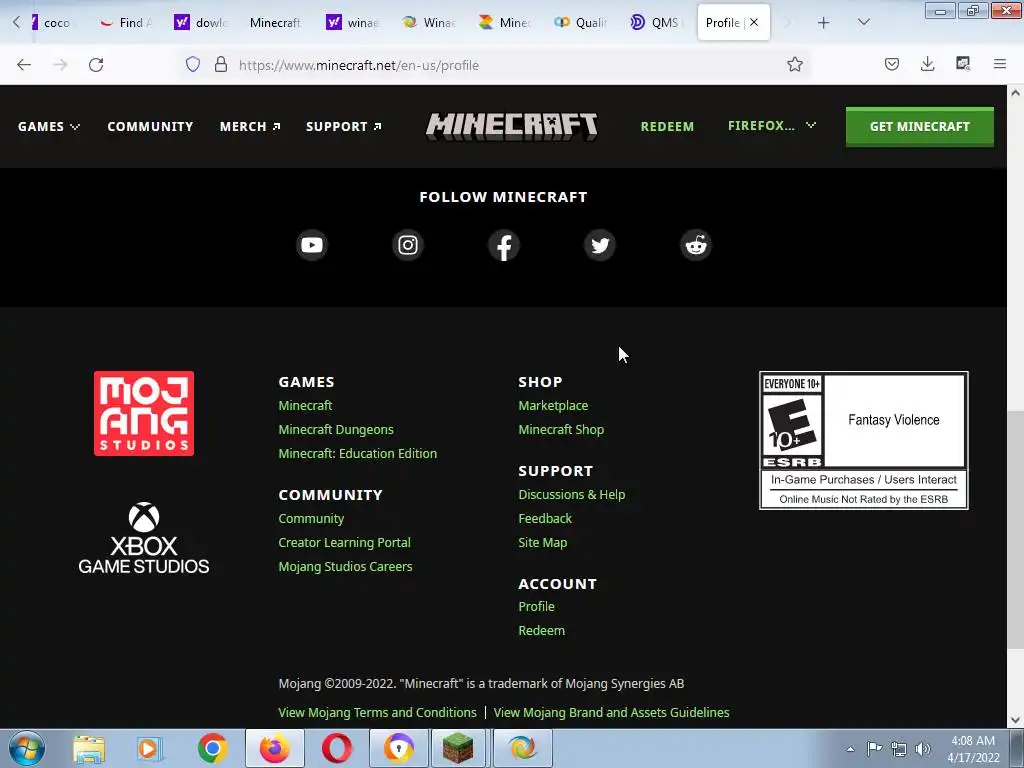Open Minecraft YouTube channel icon
The height and width of the screenshot is (768, 1024).
point(312,246)
